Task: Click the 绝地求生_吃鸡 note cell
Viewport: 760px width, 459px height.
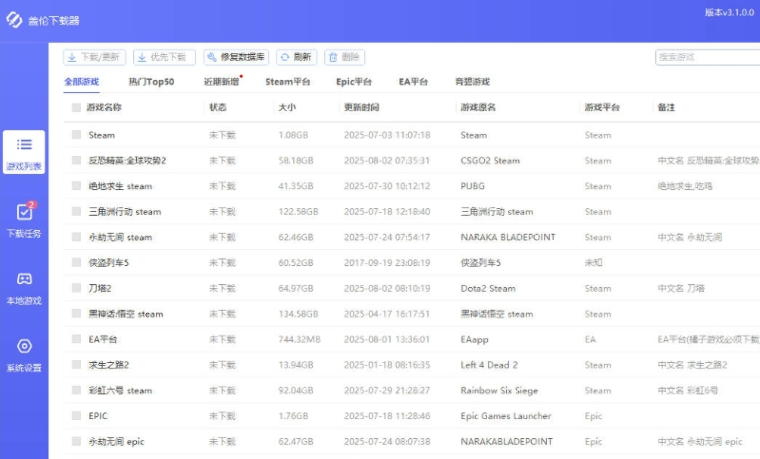Action: tap(684, 186)
